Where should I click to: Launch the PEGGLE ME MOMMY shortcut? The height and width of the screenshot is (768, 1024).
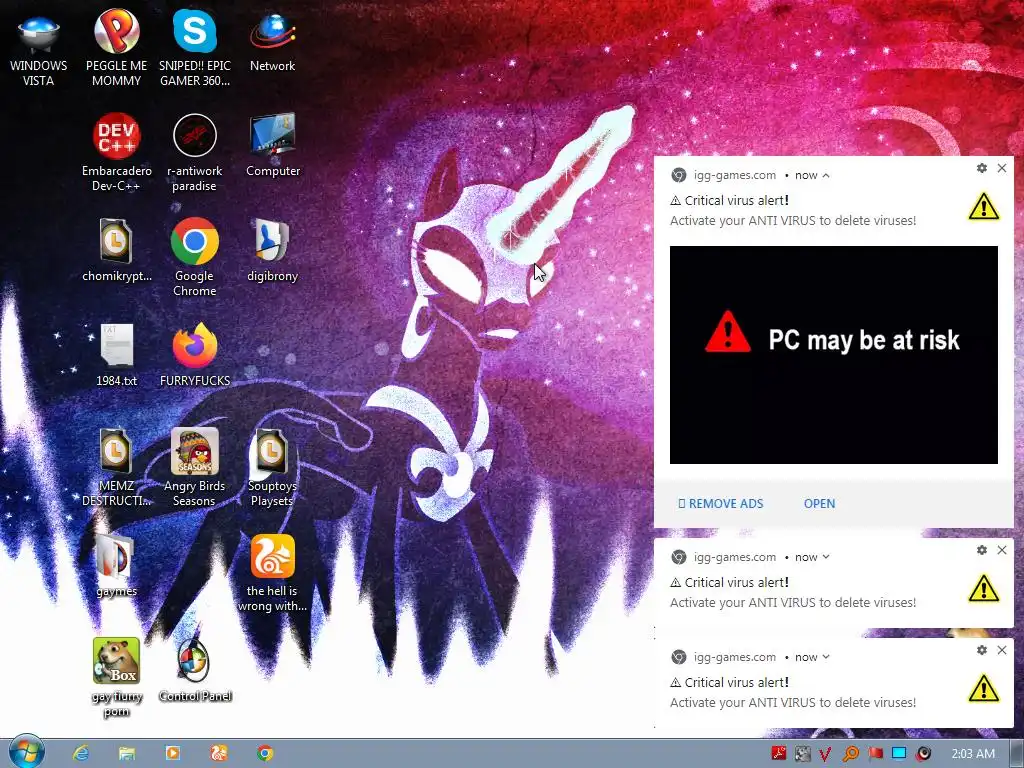point(116,48)
